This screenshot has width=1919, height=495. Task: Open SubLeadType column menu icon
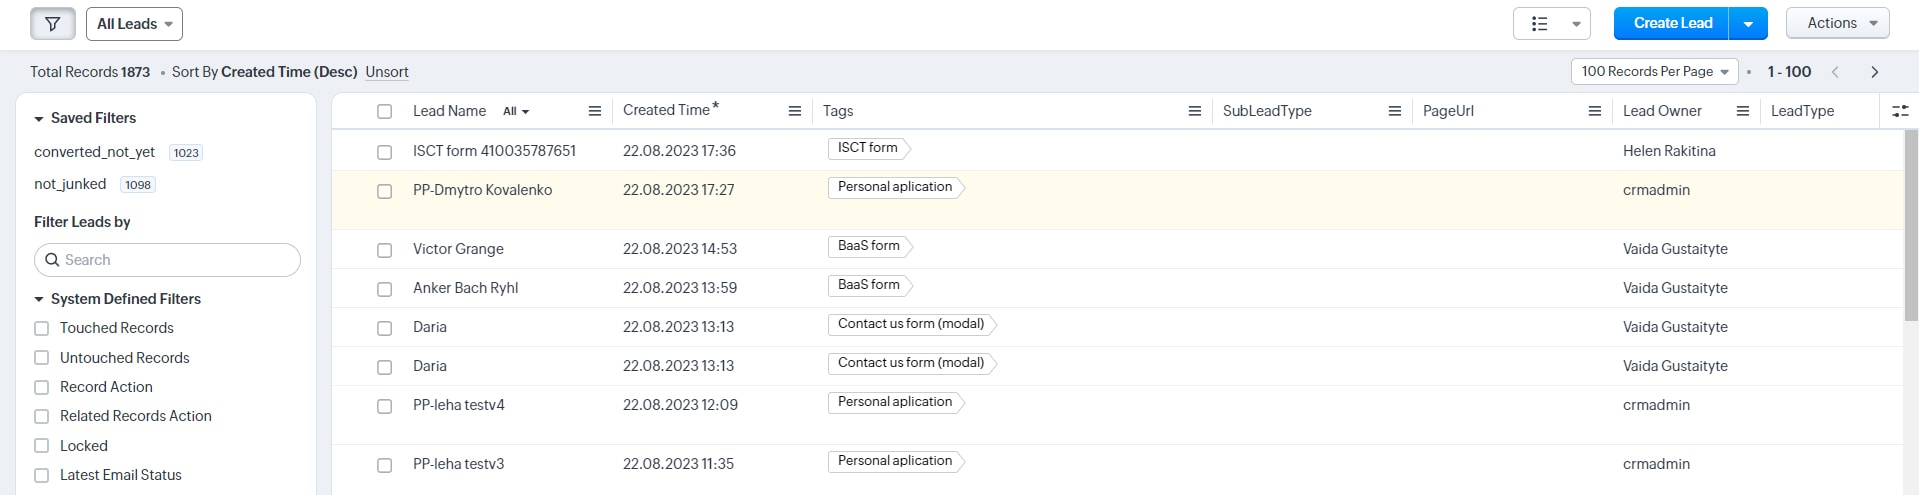[x=1394, y=111]
